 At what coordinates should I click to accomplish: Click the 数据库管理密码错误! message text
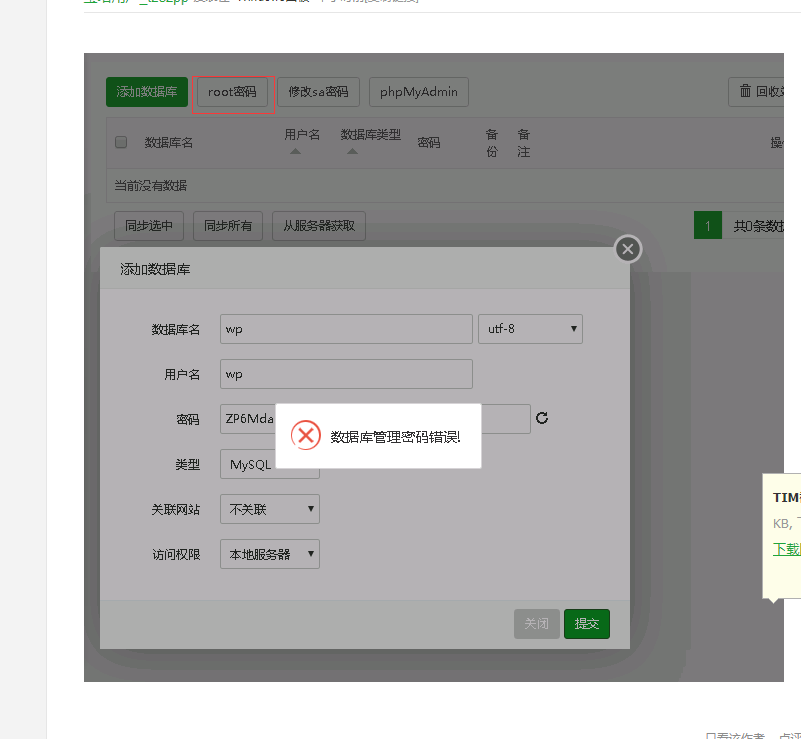coord(395,437)
